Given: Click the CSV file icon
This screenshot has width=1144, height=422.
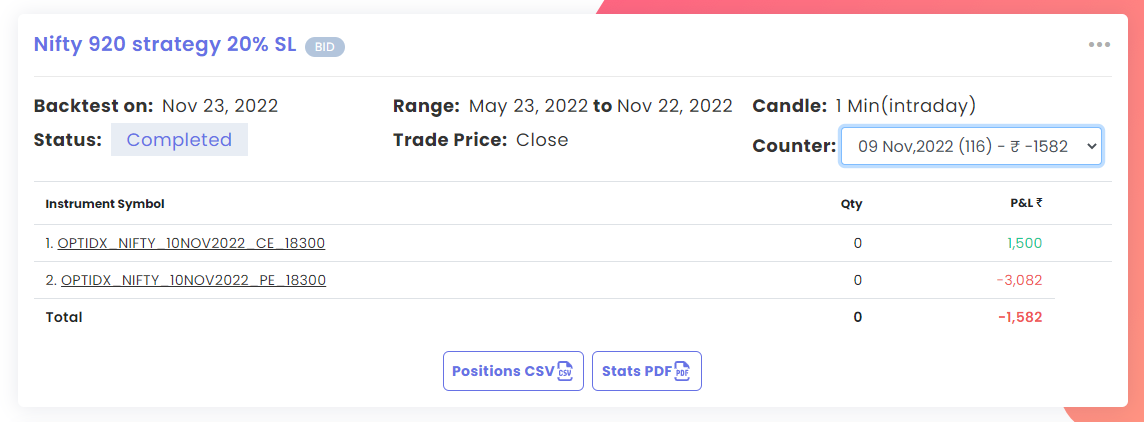Looking at the screenshot, I should (565, 371).
